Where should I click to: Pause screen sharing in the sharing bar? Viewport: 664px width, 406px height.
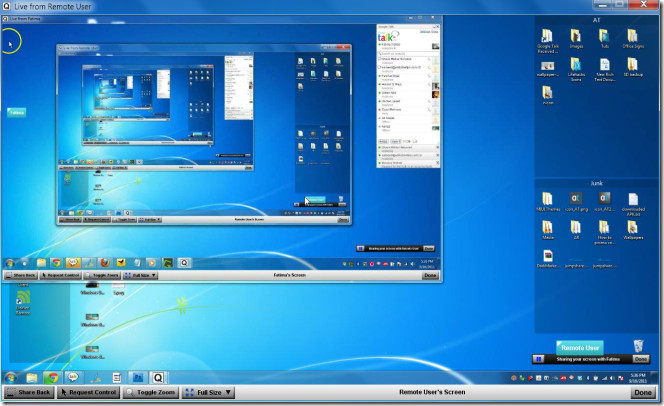pyautogui.click(x=538, y=359)
